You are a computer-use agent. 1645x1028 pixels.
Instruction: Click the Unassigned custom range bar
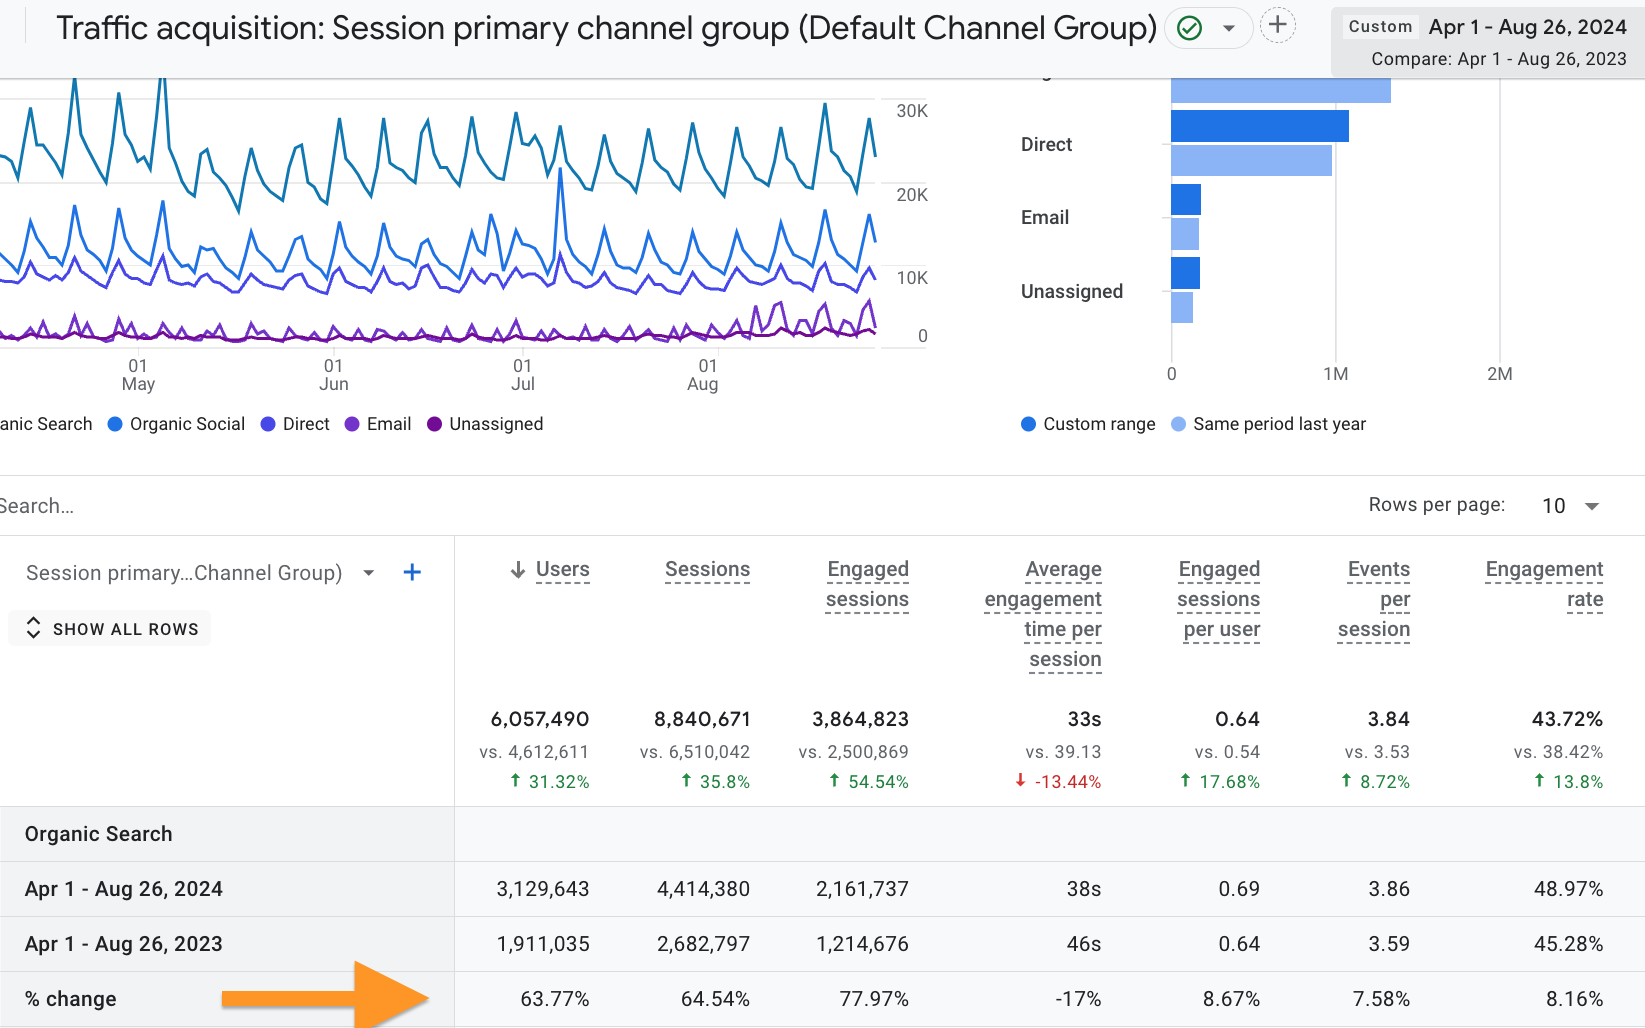point(1185,273)
